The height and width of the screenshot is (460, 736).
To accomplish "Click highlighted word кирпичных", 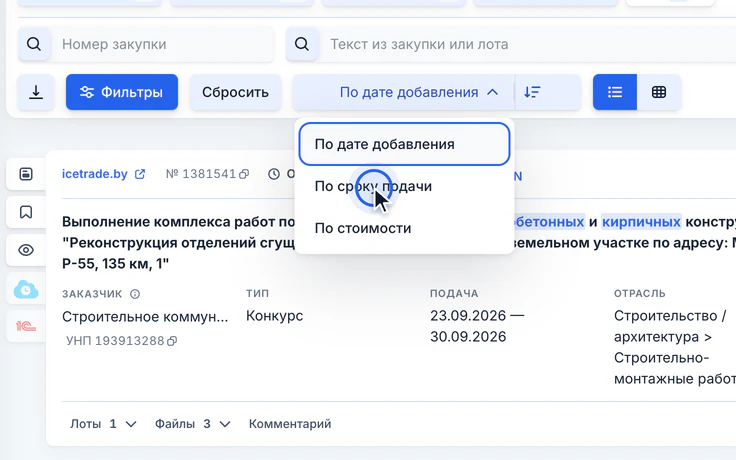I will point(641,222).
